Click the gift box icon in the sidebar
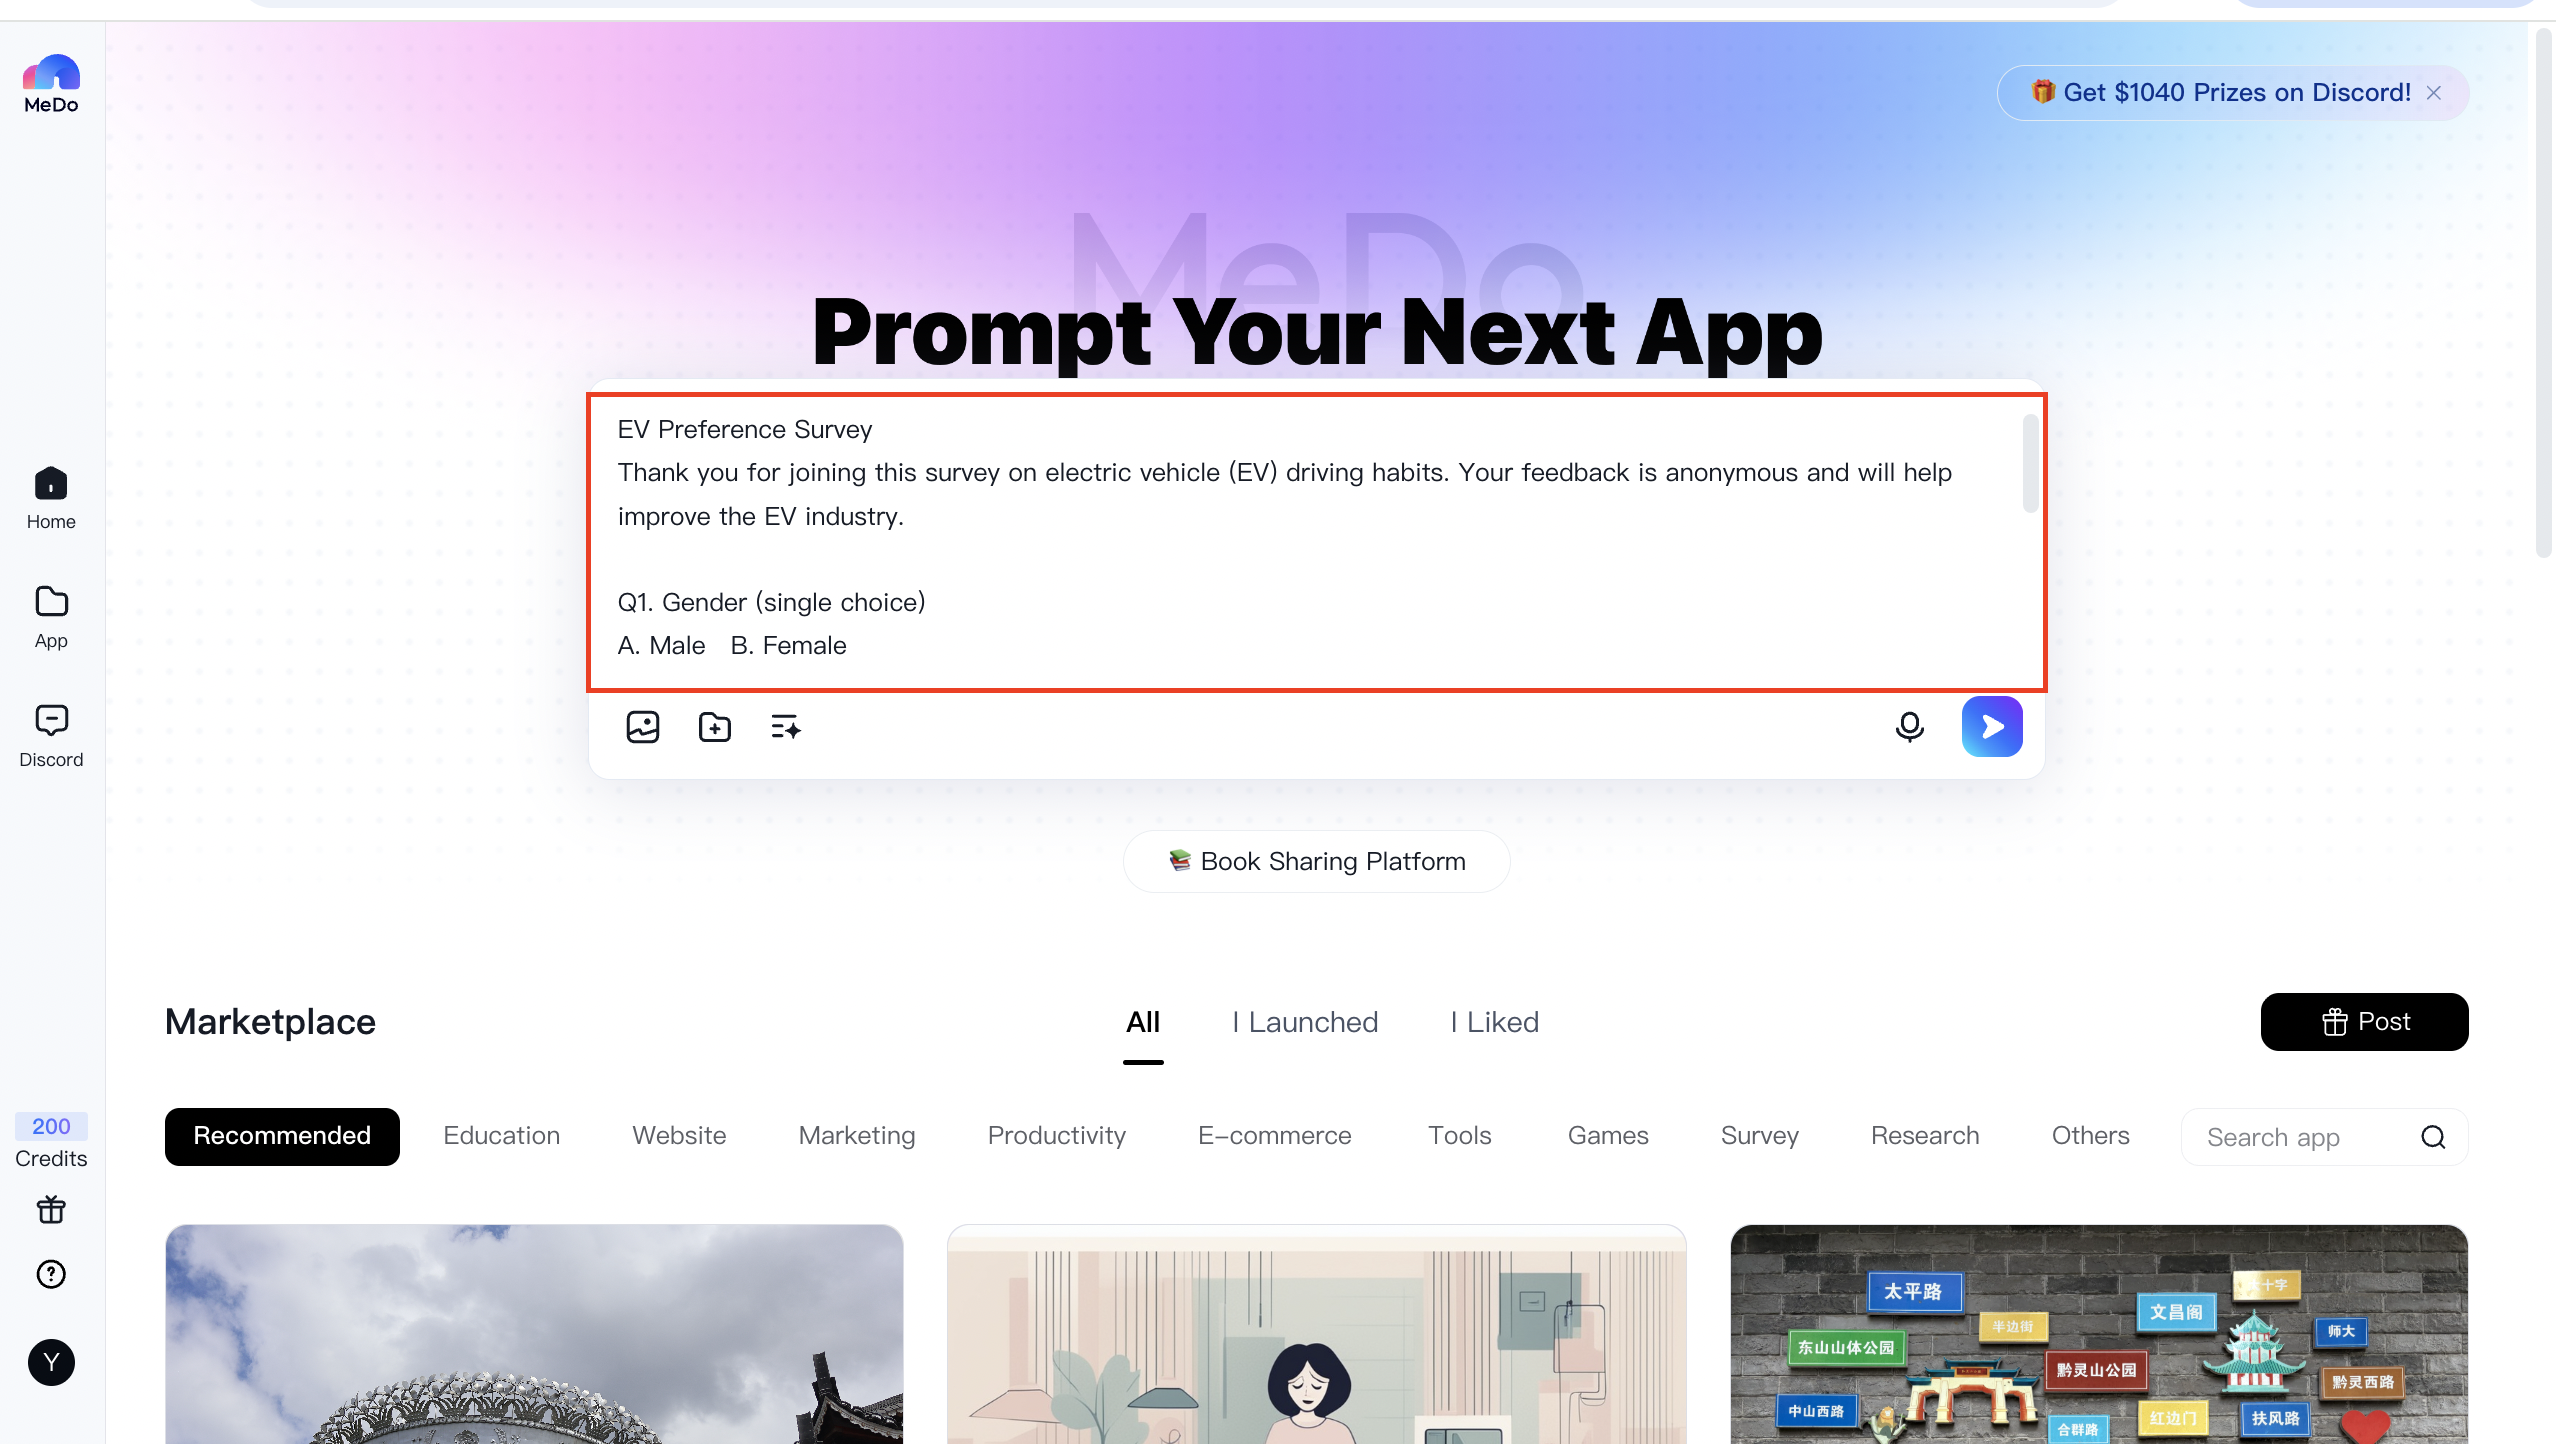Image resolution: width=2556 pixels, height=1444 pixels. (51, 1210)
